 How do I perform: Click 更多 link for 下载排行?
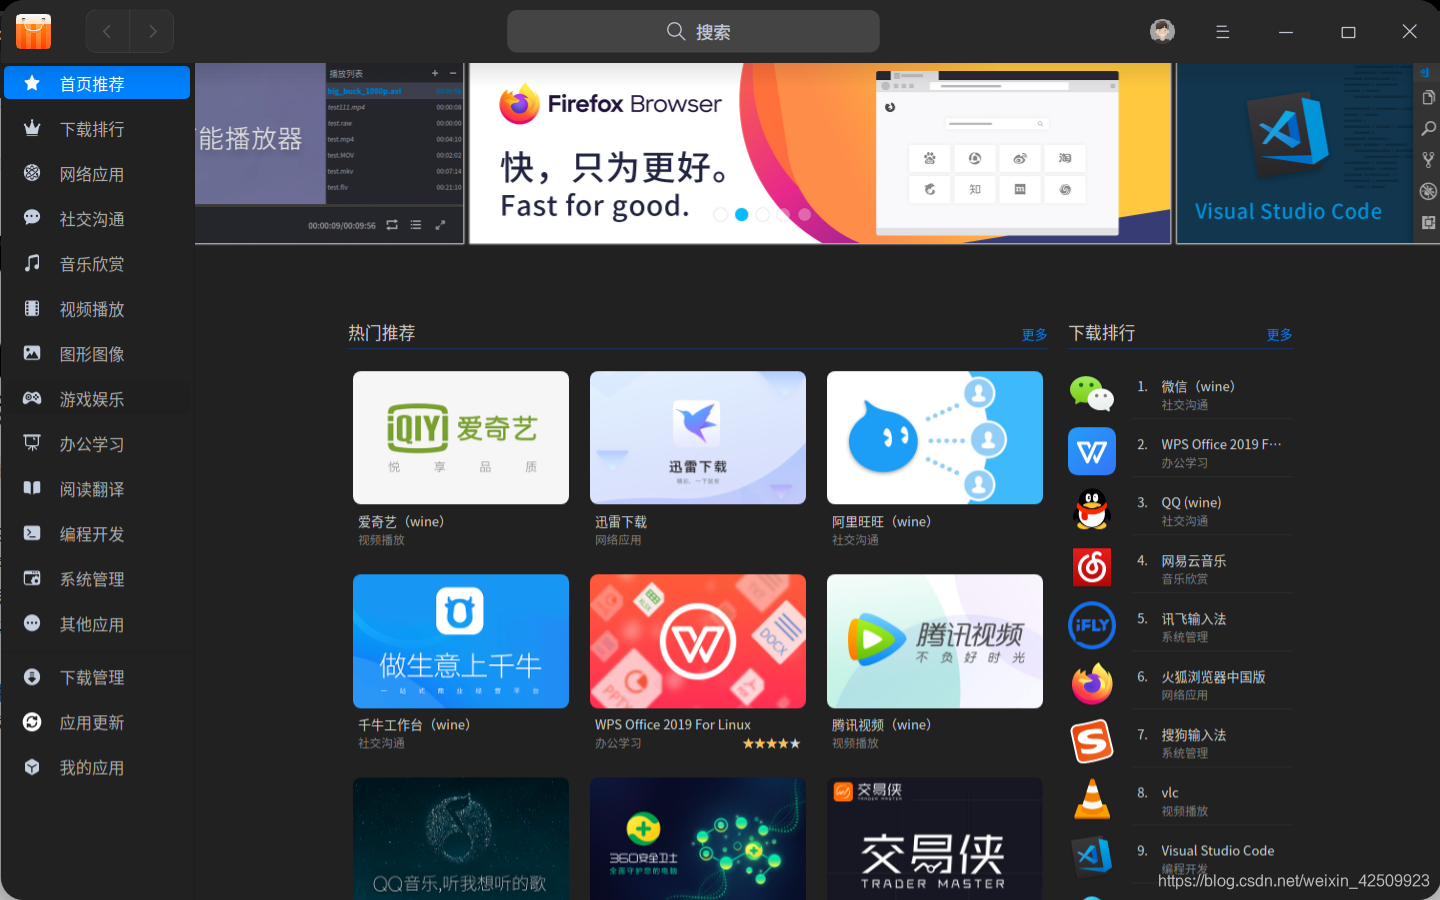click(1279, 335)
